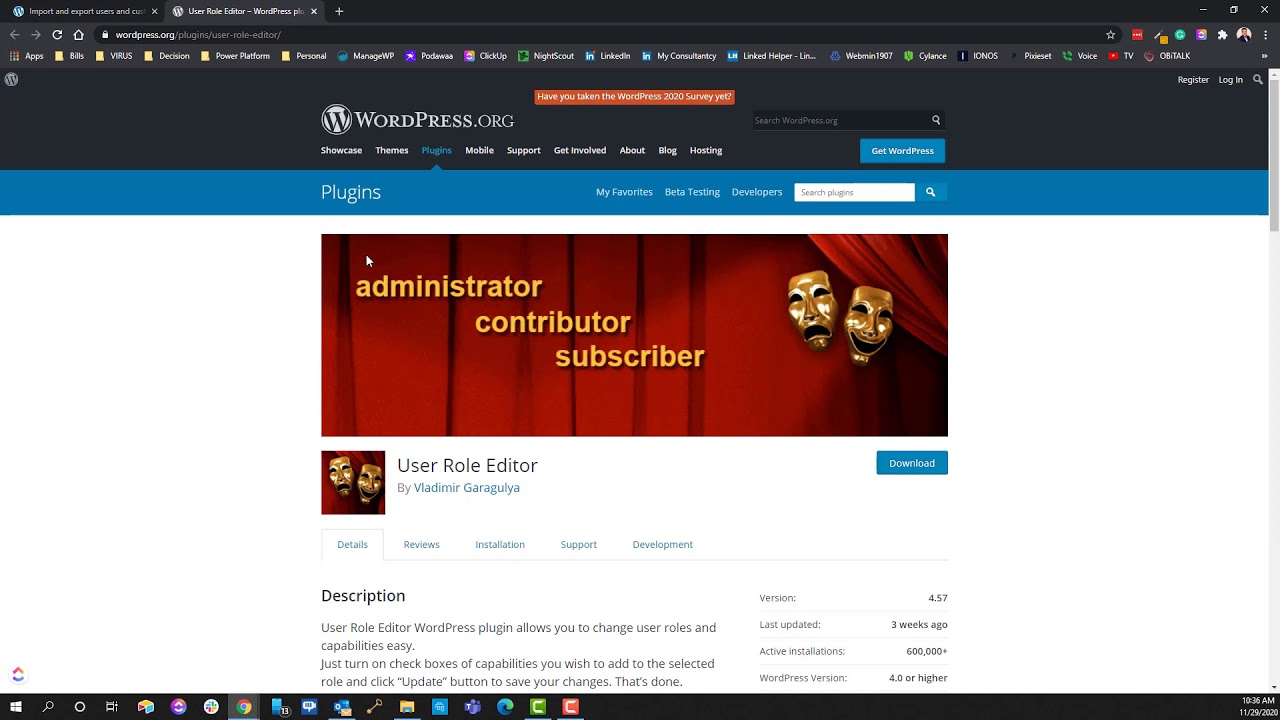
Task: Expand the bookmarks overflow chevron
Action: point(1264,56)
